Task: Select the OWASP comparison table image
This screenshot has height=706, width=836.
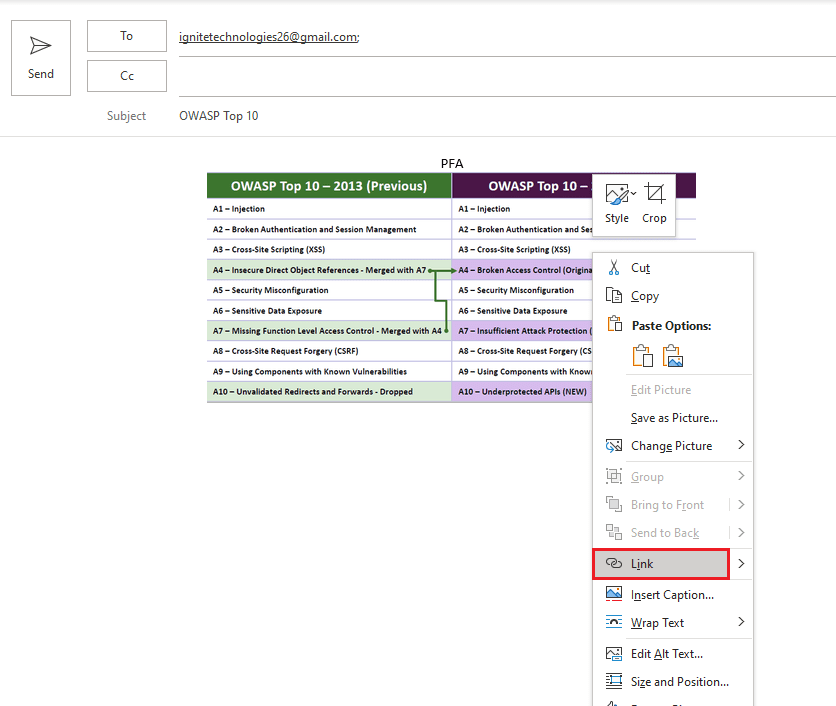Action: [x=400, y=287]
